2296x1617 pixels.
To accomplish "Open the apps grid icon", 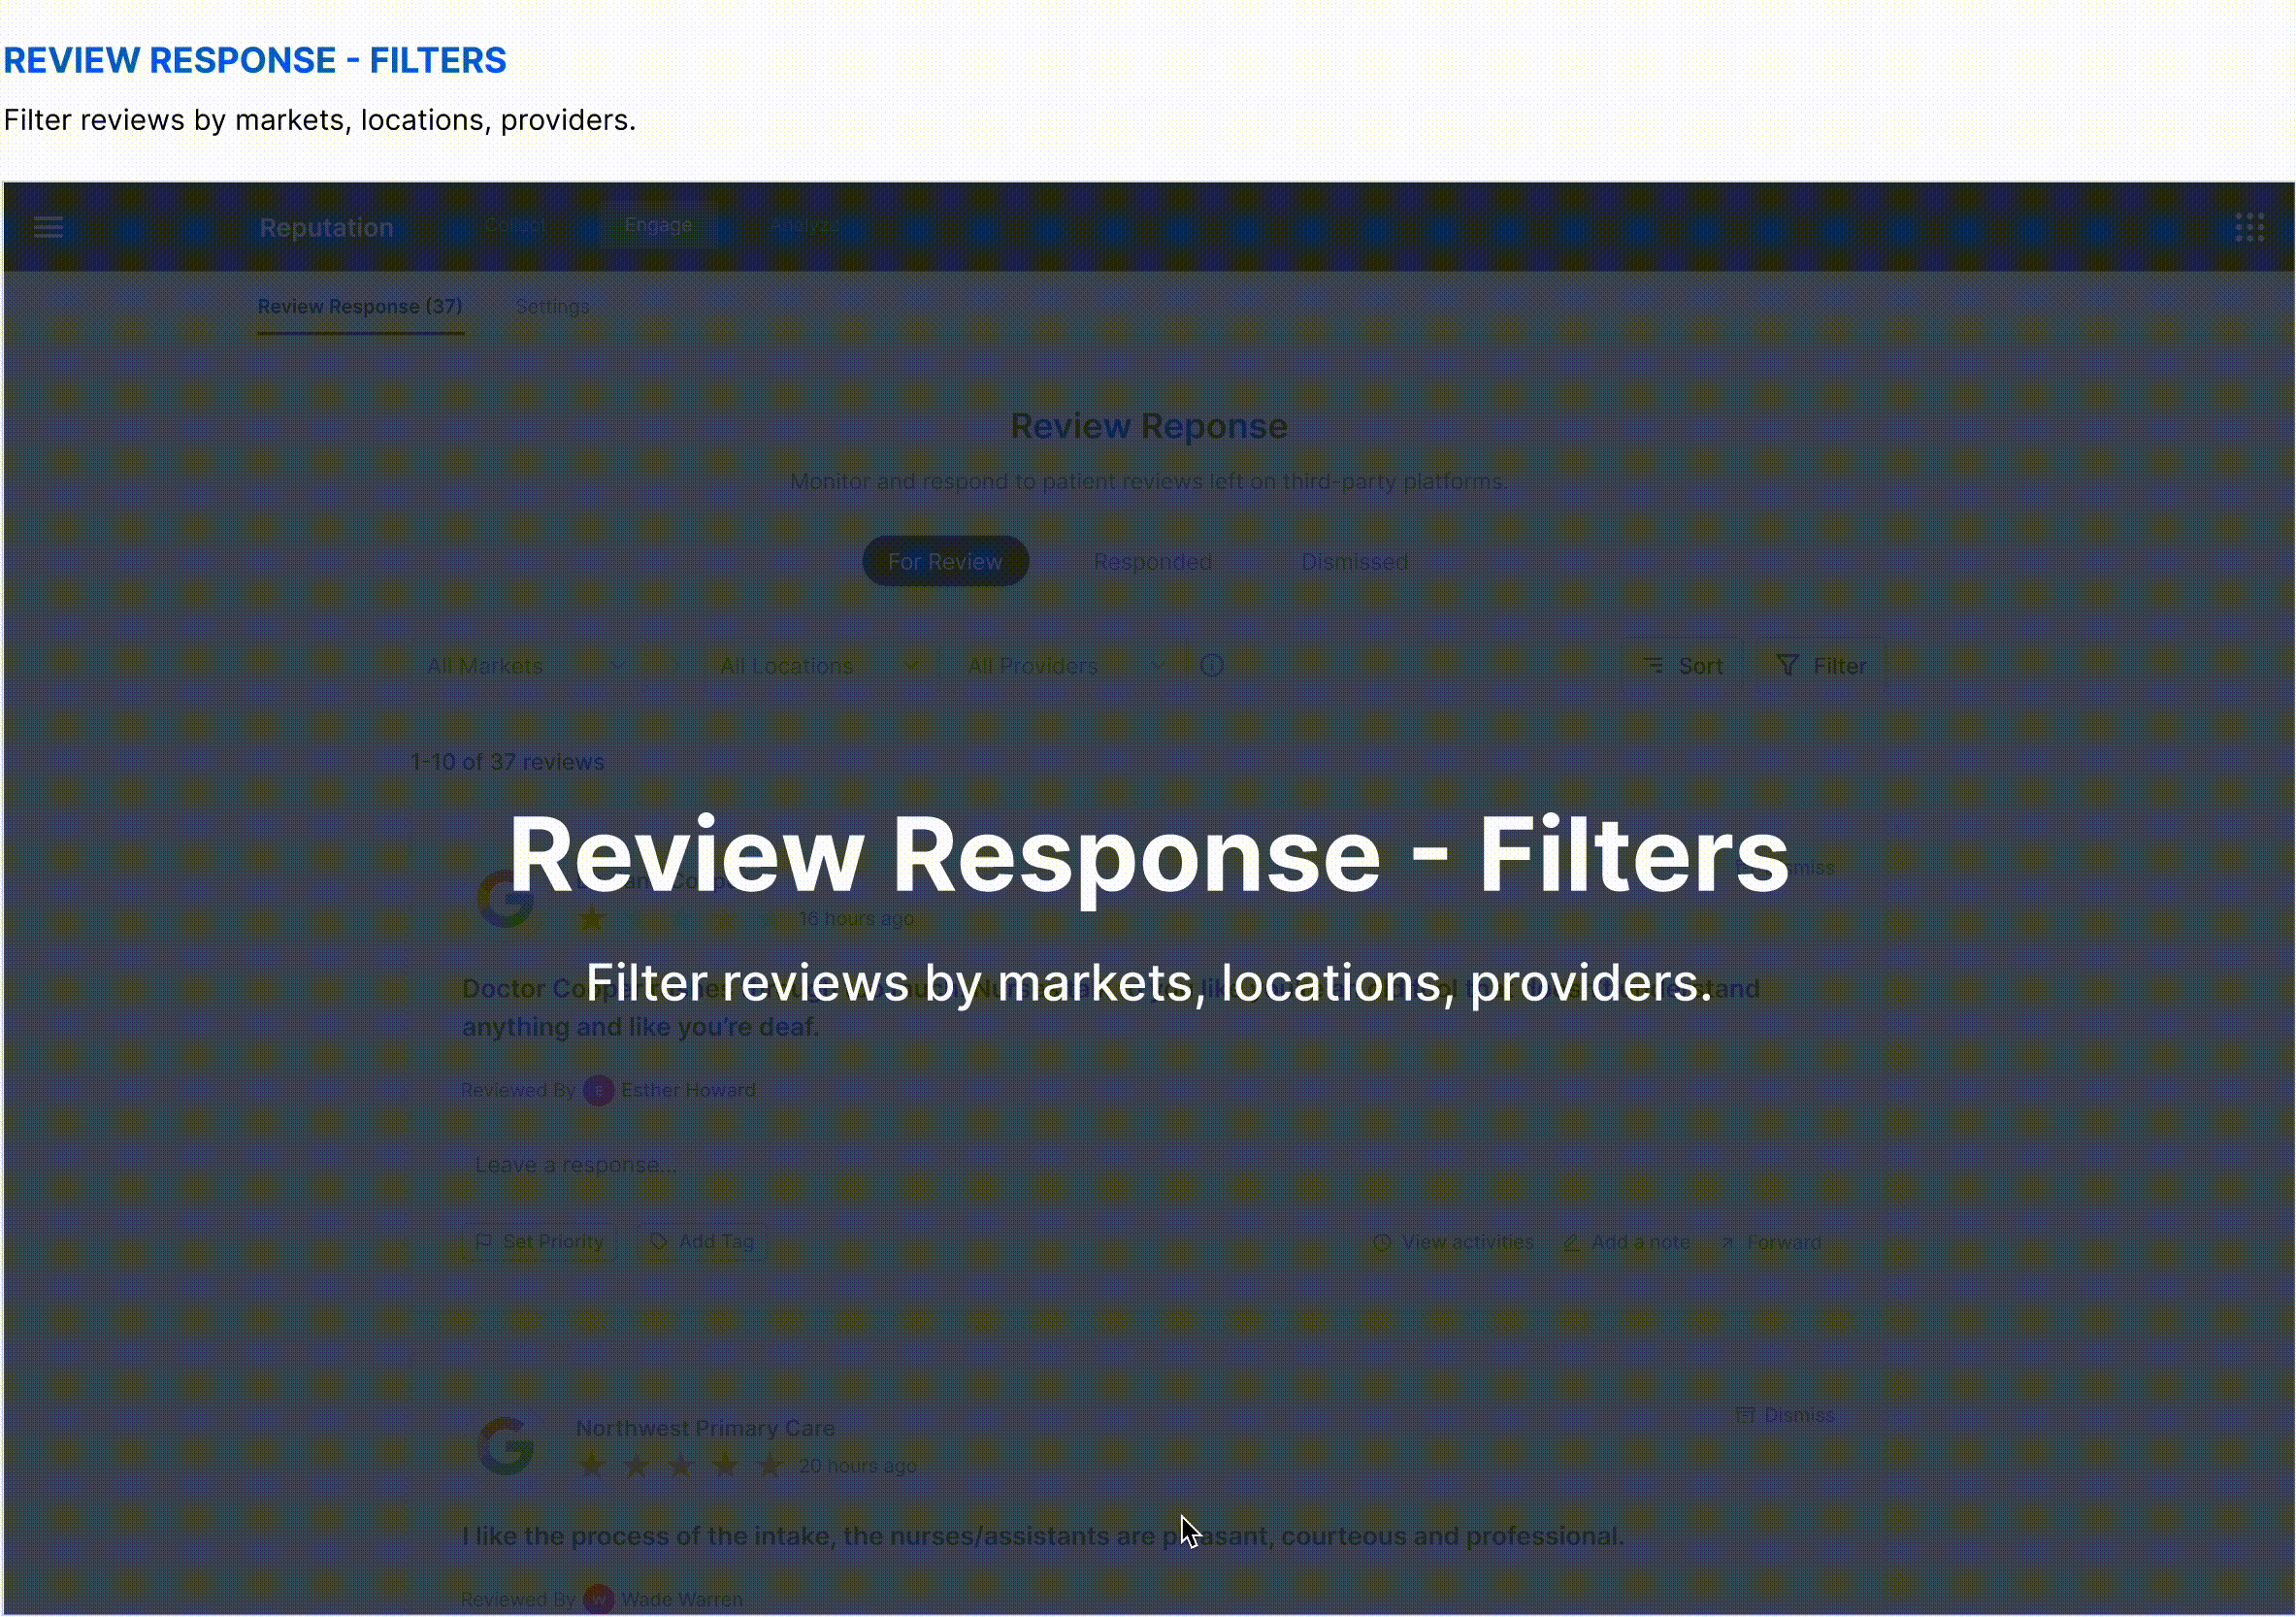I will point(2249,228).
